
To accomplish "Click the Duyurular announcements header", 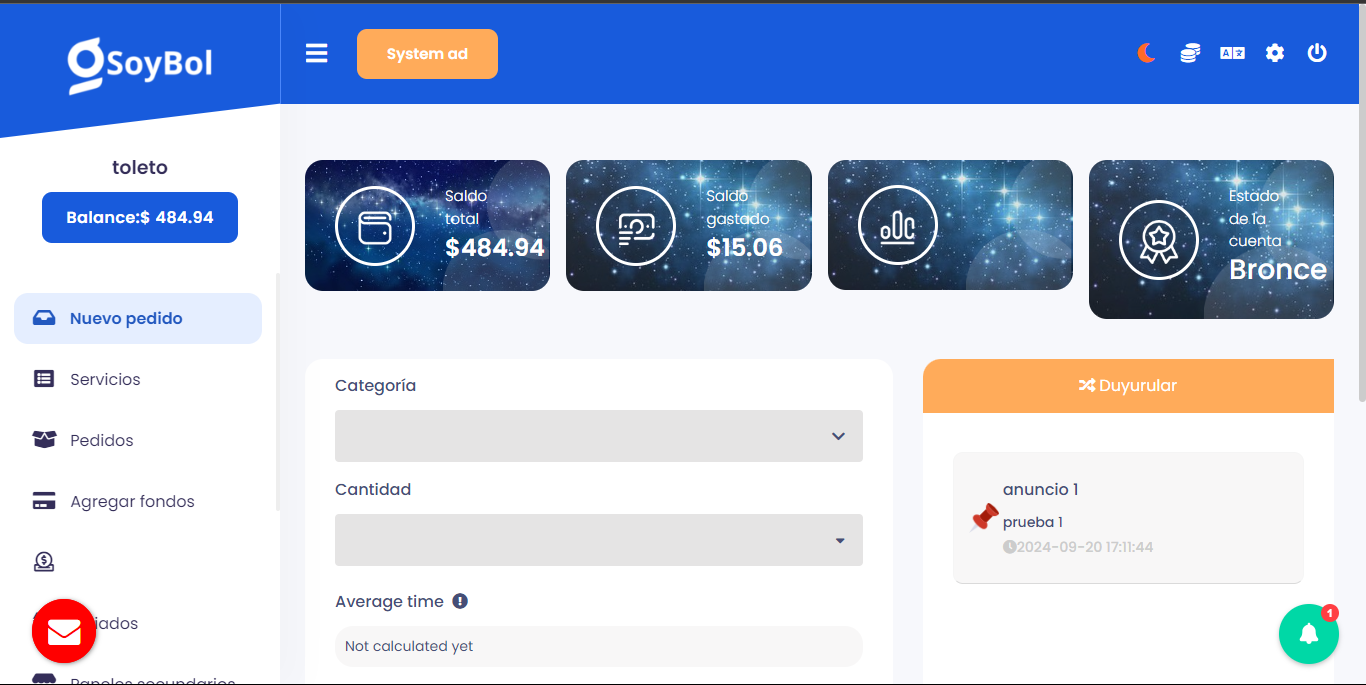I will click(x=1128, y=386).
